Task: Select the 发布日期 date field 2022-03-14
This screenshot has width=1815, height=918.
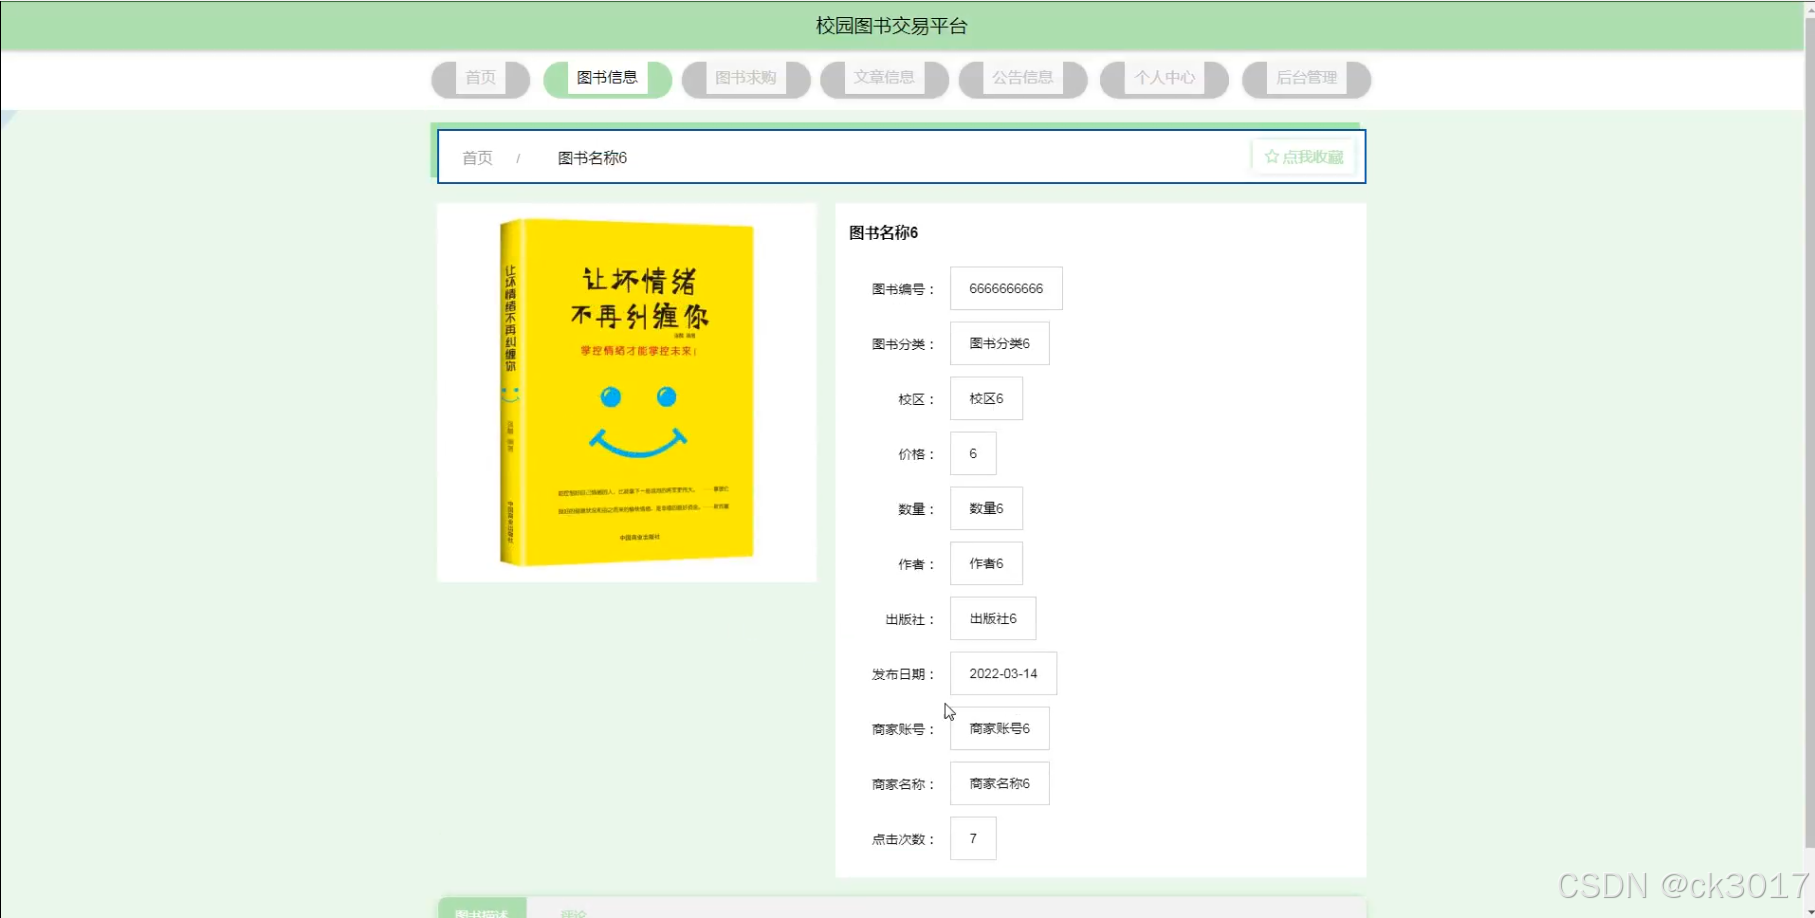Action: point(1003,673)
